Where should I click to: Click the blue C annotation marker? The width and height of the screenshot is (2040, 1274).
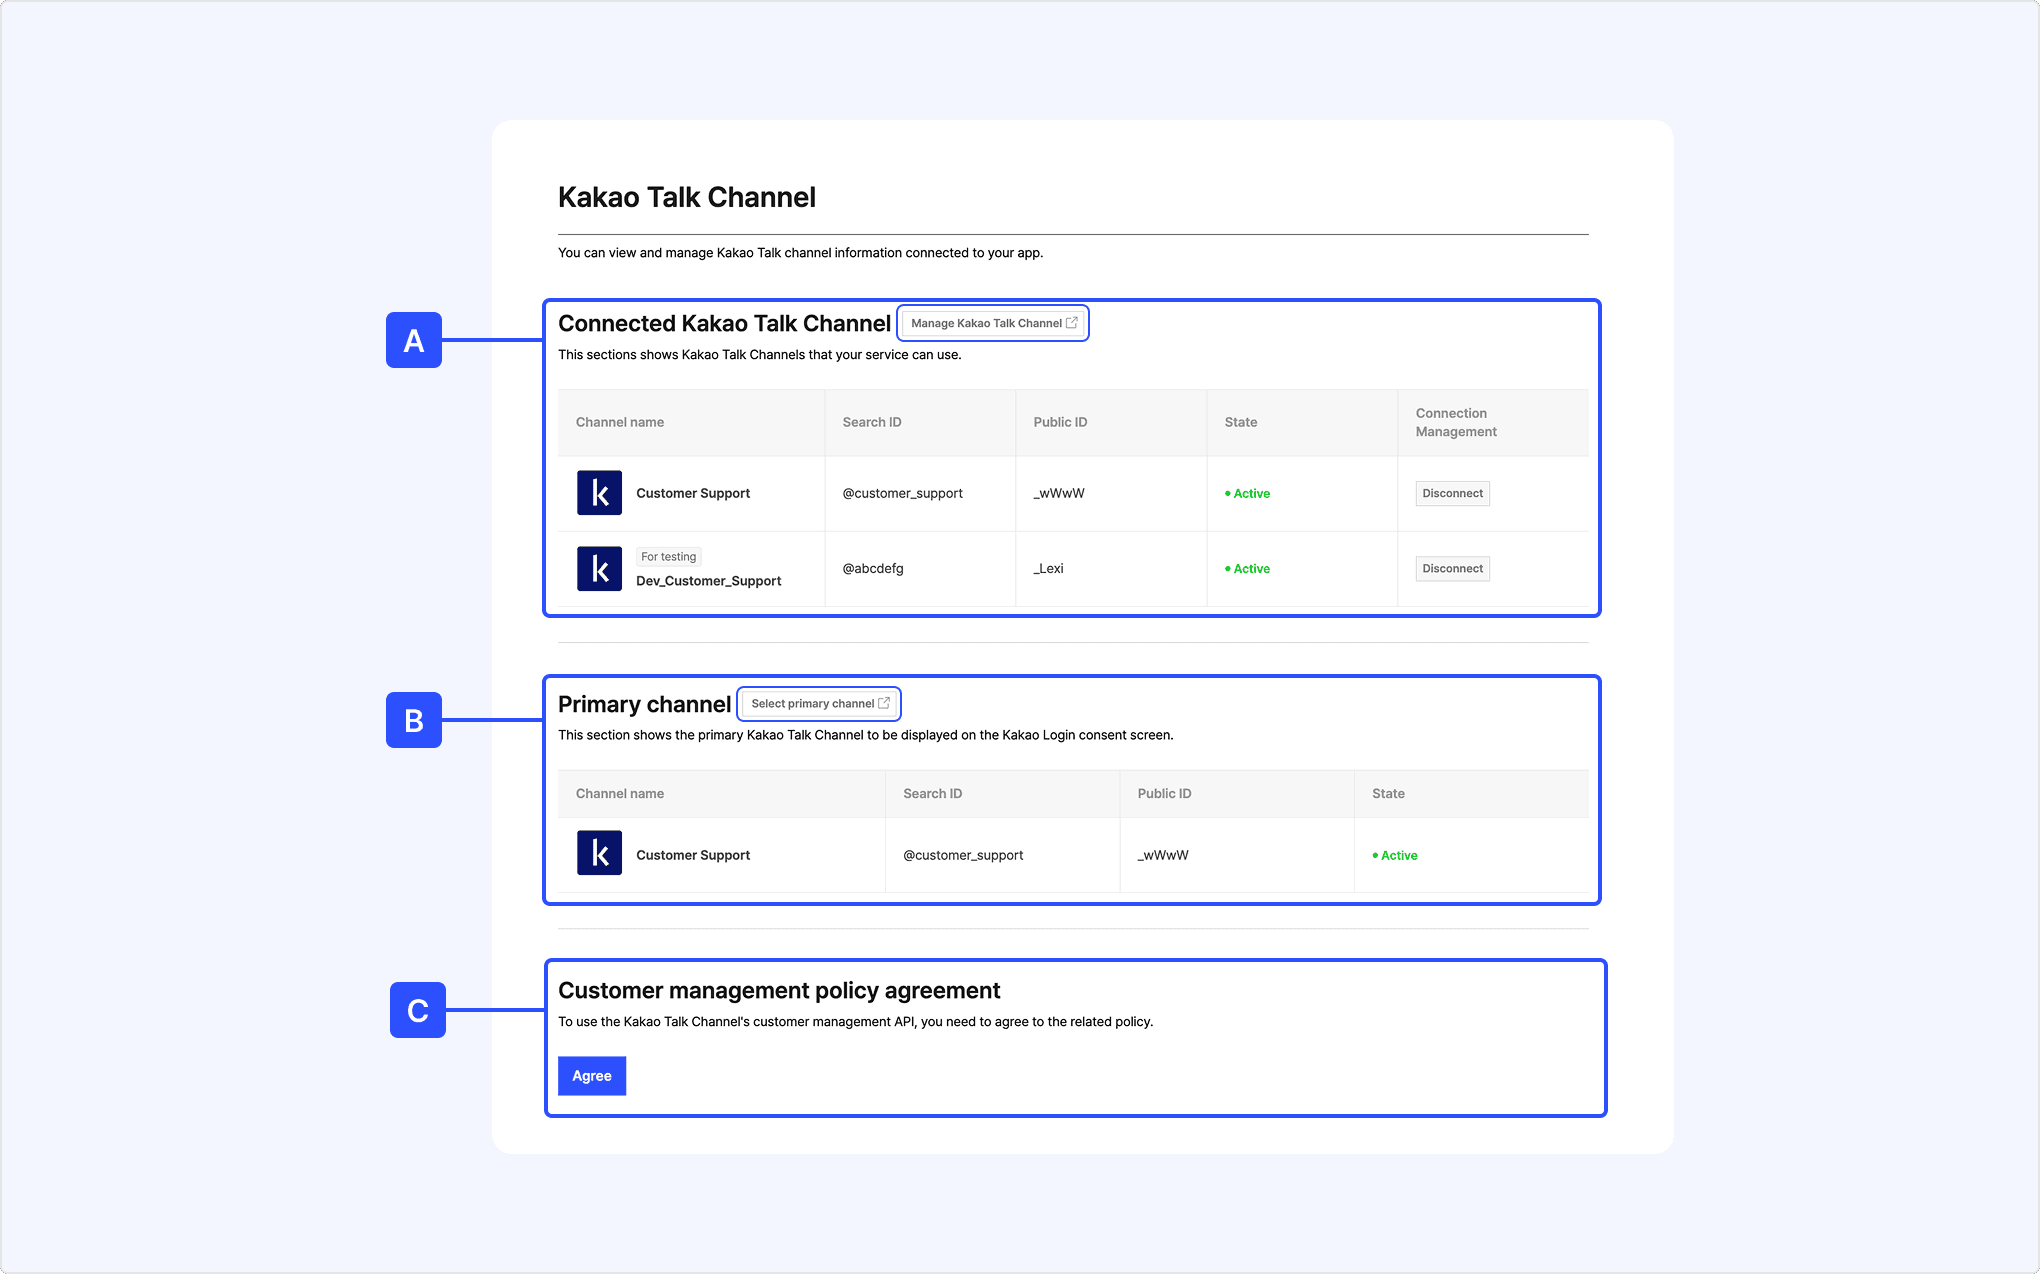coord(417,1010)
